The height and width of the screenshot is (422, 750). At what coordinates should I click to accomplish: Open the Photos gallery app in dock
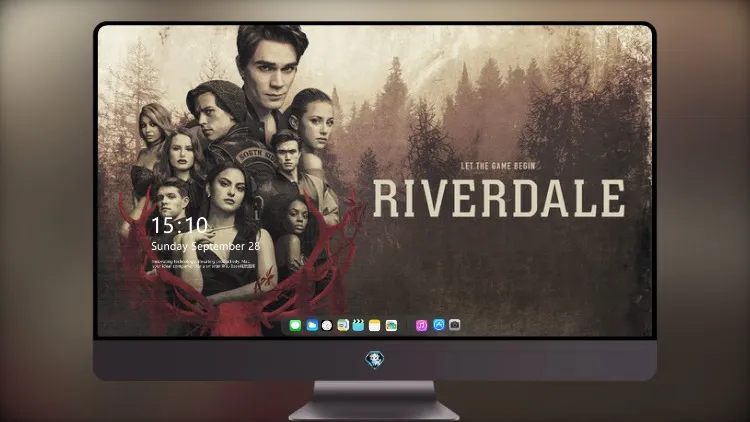coord(391,325)
